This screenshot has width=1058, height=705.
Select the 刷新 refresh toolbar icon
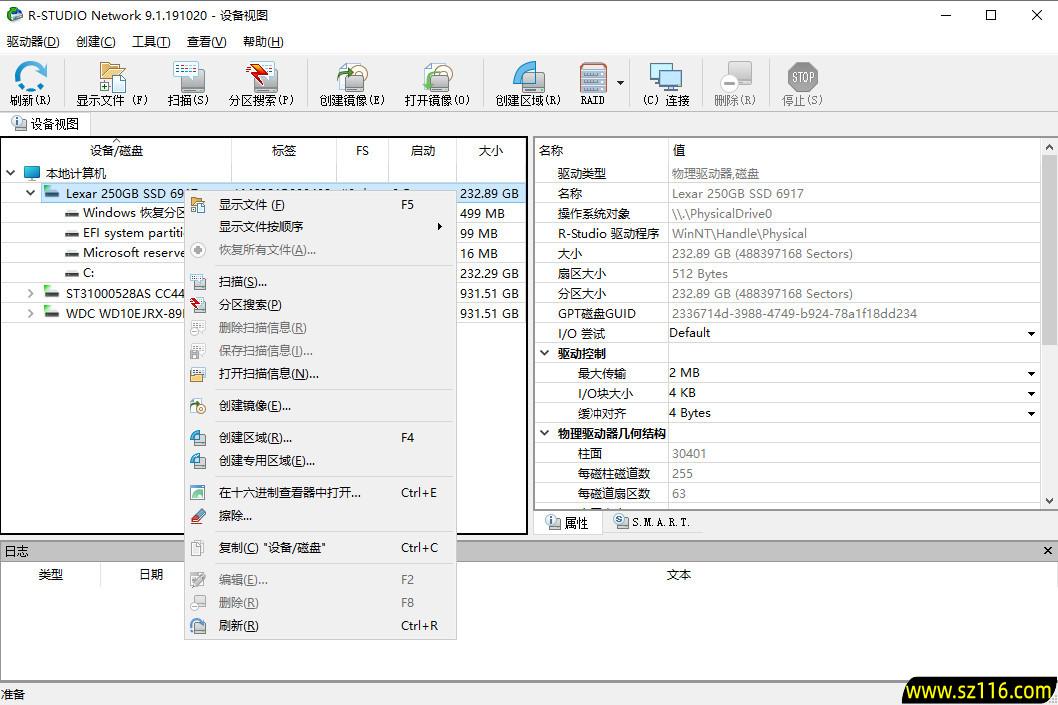point(30,82)
